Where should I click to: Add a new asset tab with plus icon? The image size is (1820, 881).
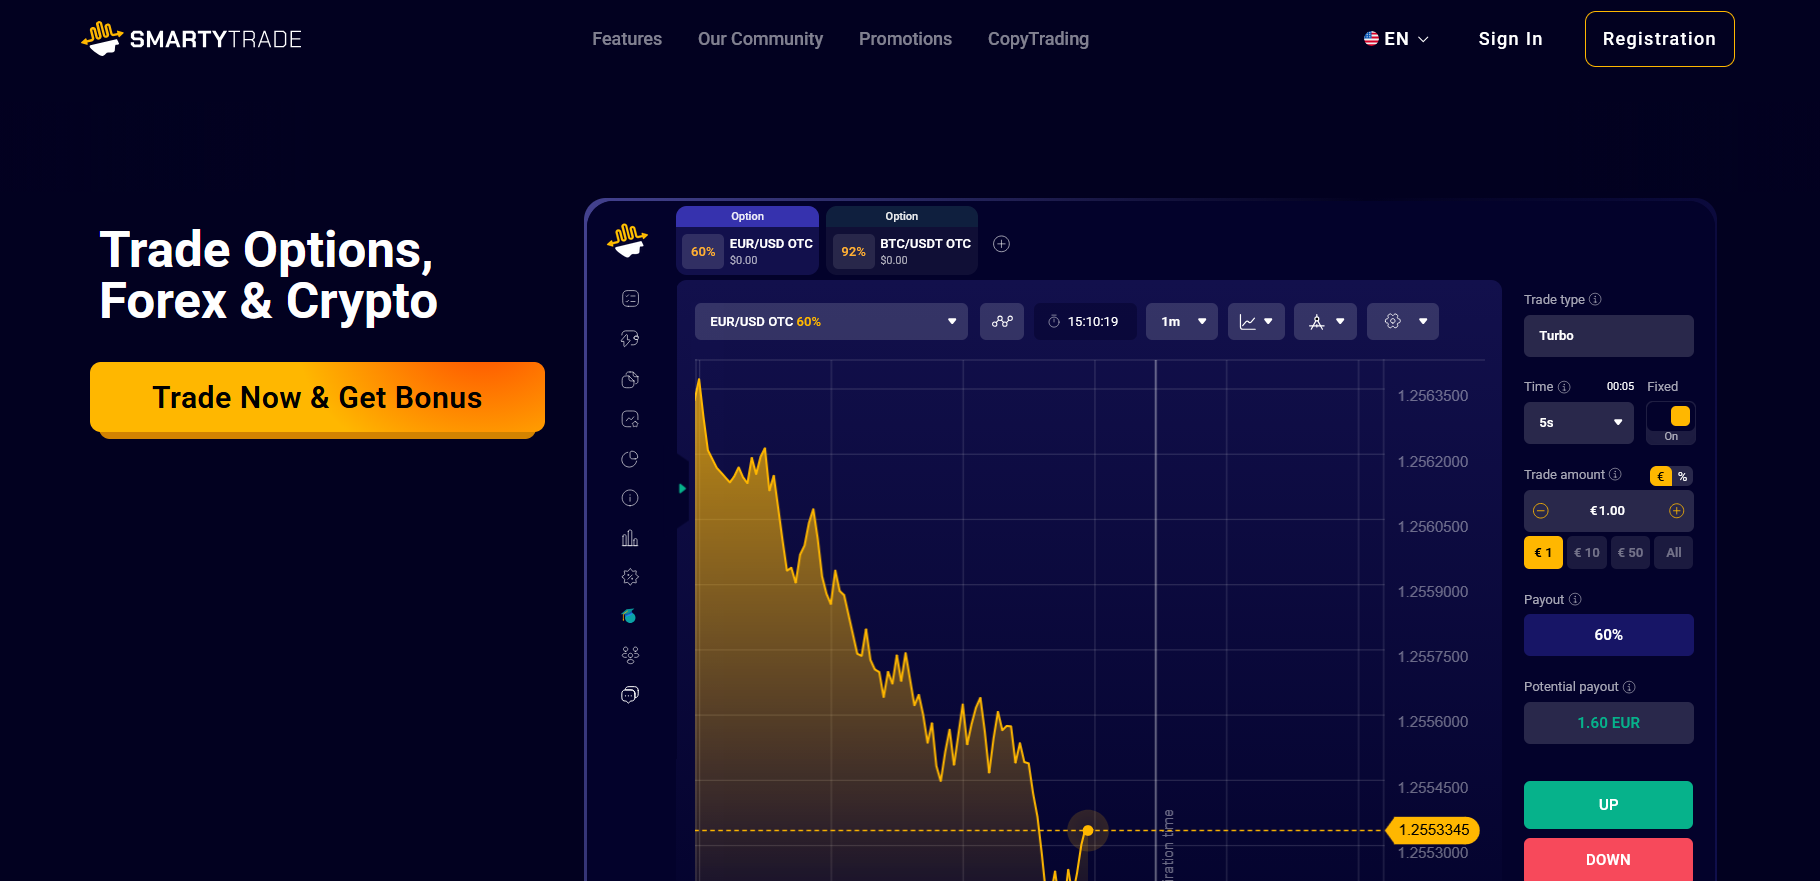pyautogui.click(x=1001, y=244)
